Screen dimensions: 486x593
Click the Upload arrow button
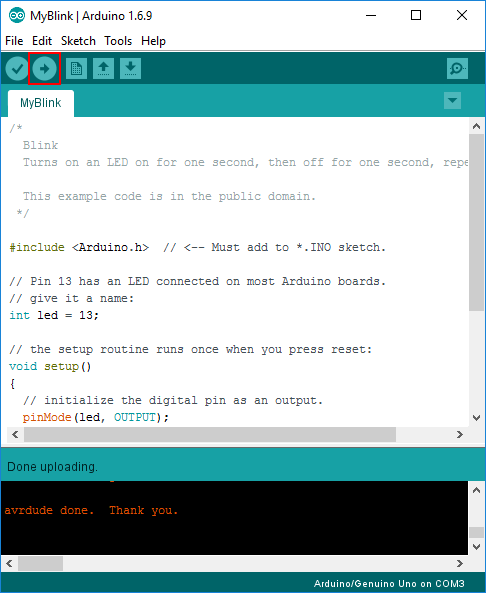click(x=44, y=68)
